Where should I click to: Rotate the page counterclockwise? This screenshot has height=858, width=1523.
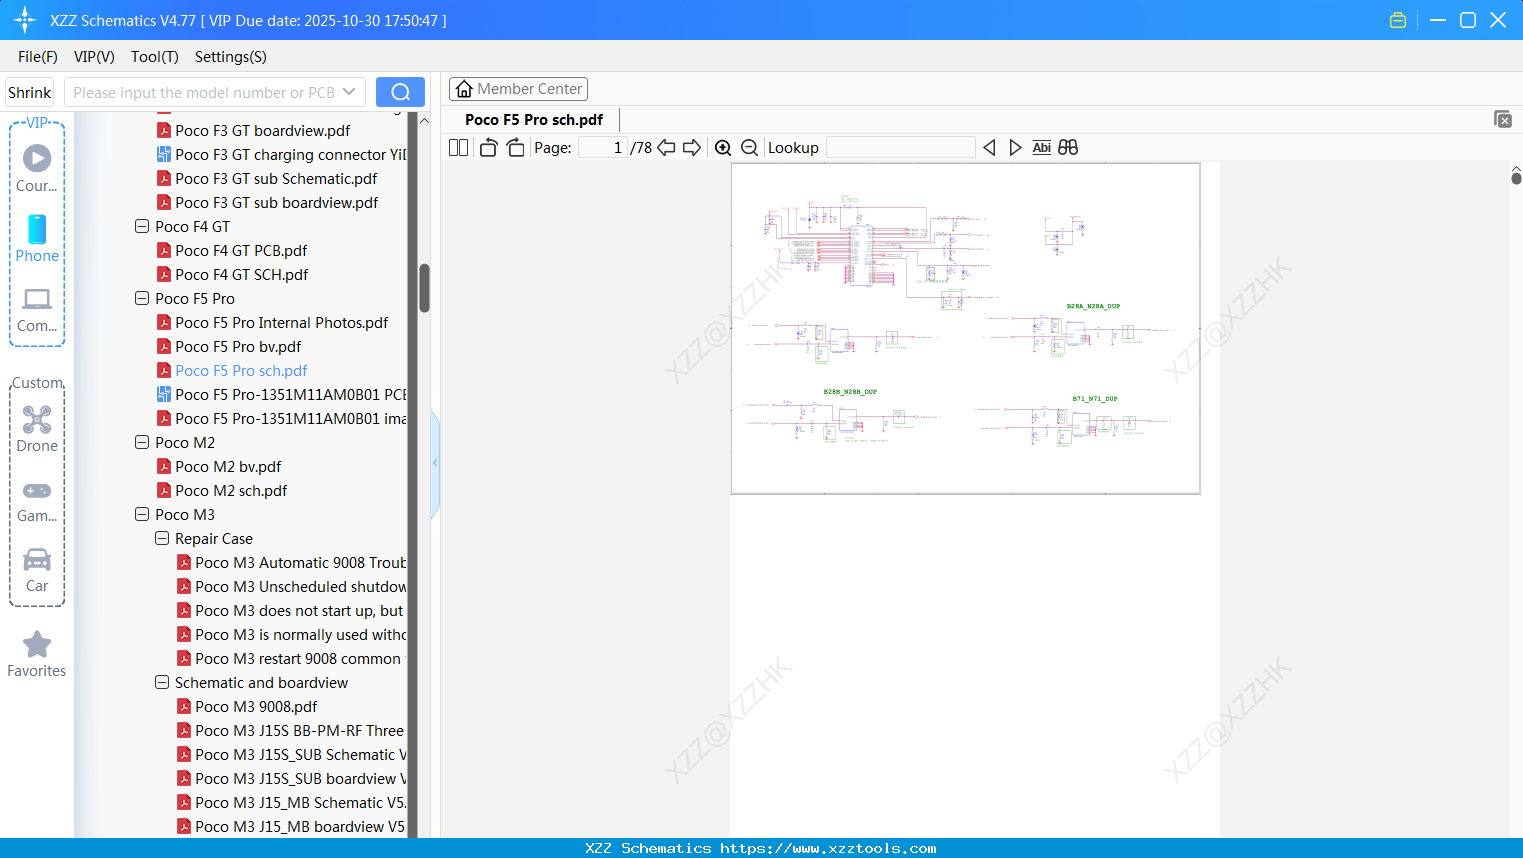488,148
